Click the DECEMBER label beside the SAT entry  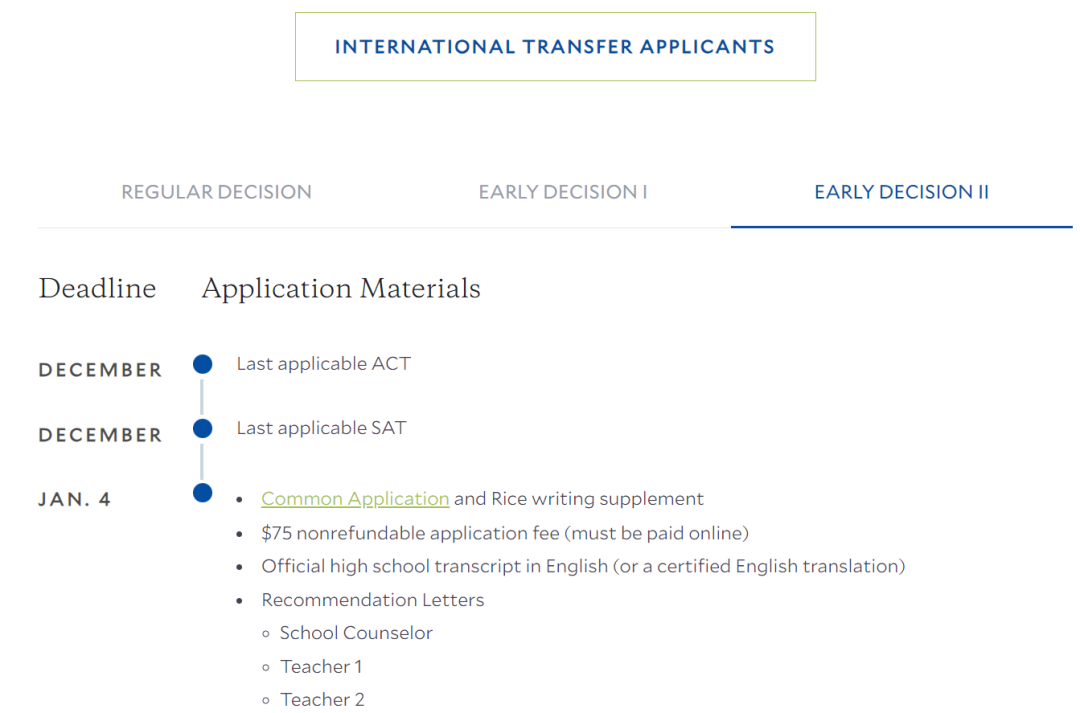click(x=101, y=435)
